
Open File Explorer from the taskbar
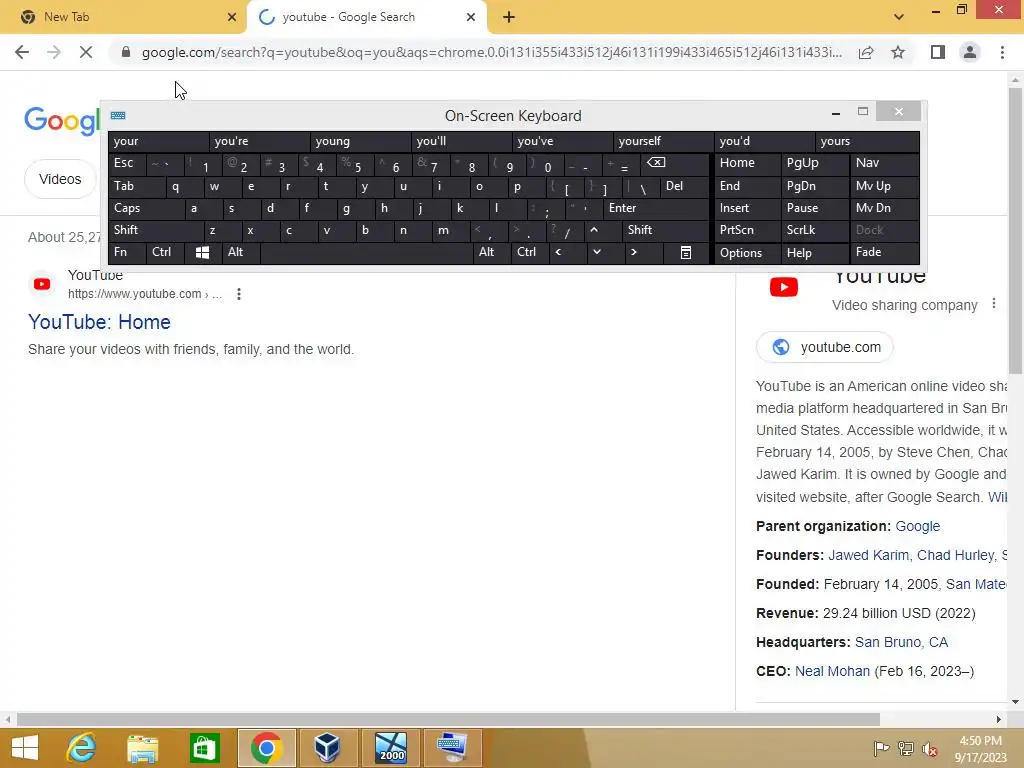tap(142, 748)
